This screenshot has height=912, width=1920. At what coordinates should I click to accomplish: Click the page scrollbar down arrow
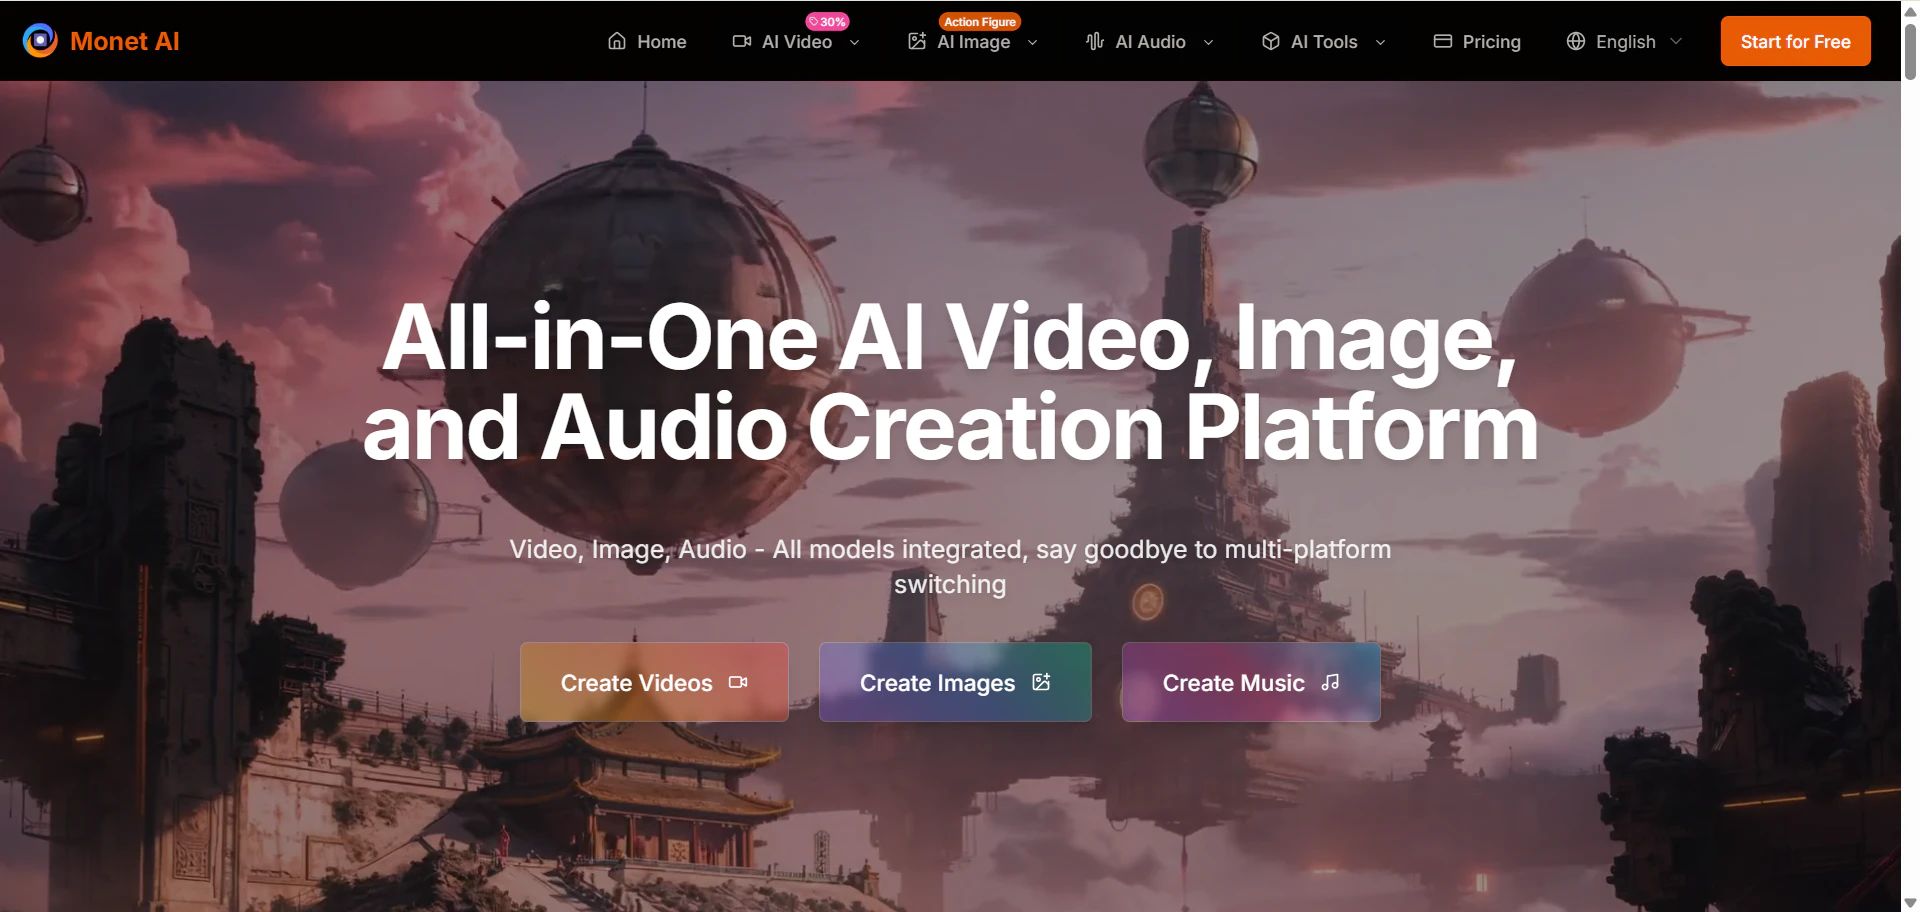point(1910,902)
